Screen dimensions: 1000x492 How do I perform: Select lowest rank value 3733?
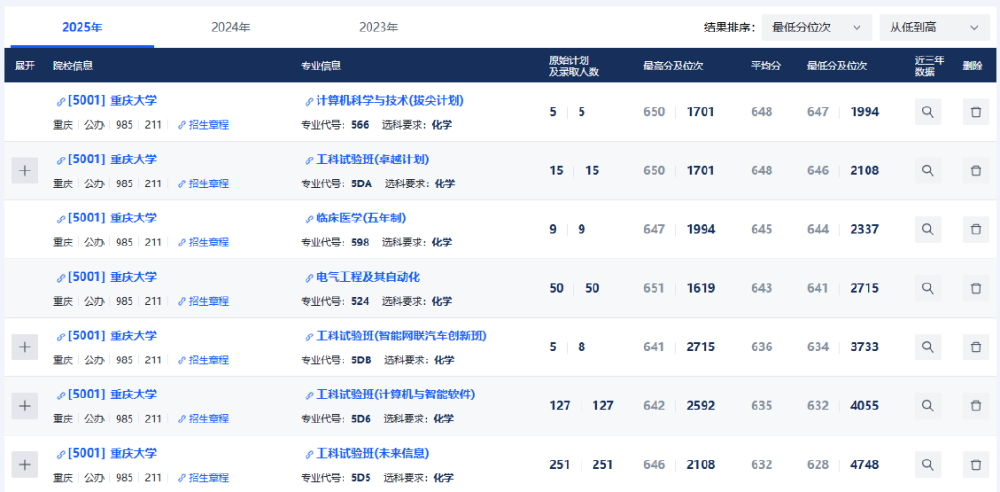[865, 347]
